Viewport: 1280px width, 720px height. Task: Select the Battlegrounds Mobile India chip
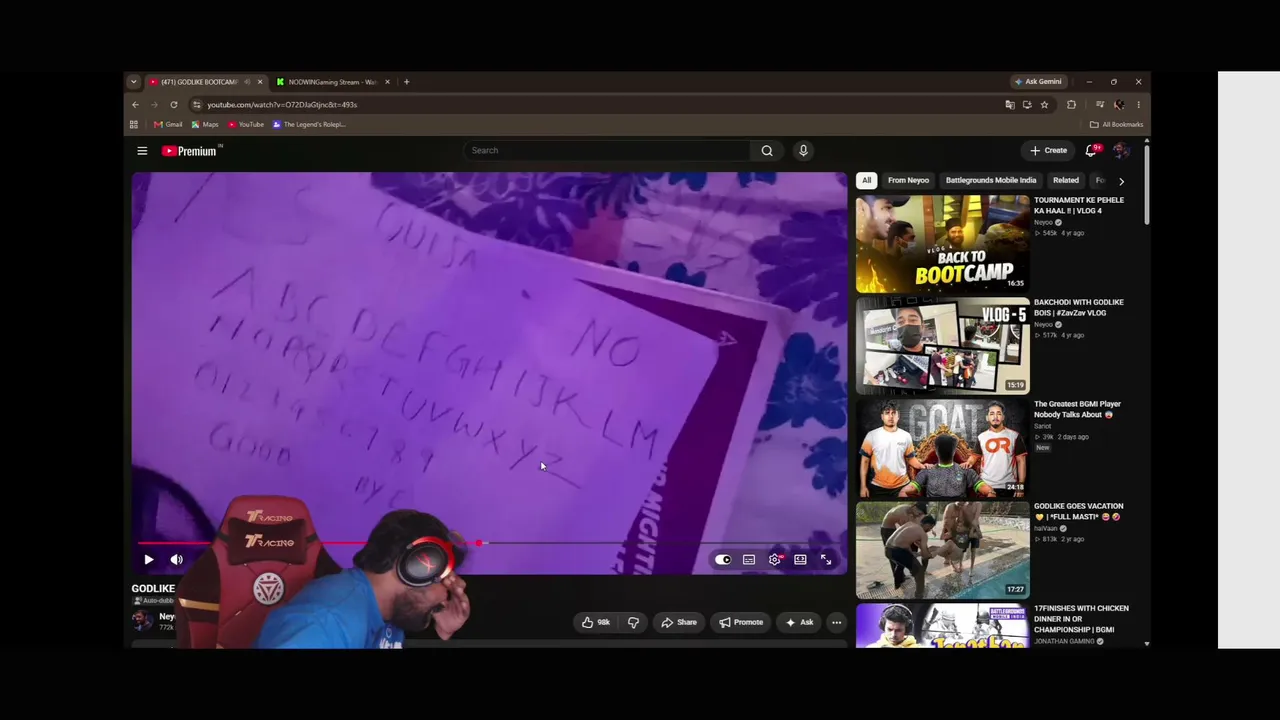pos(991,180)
